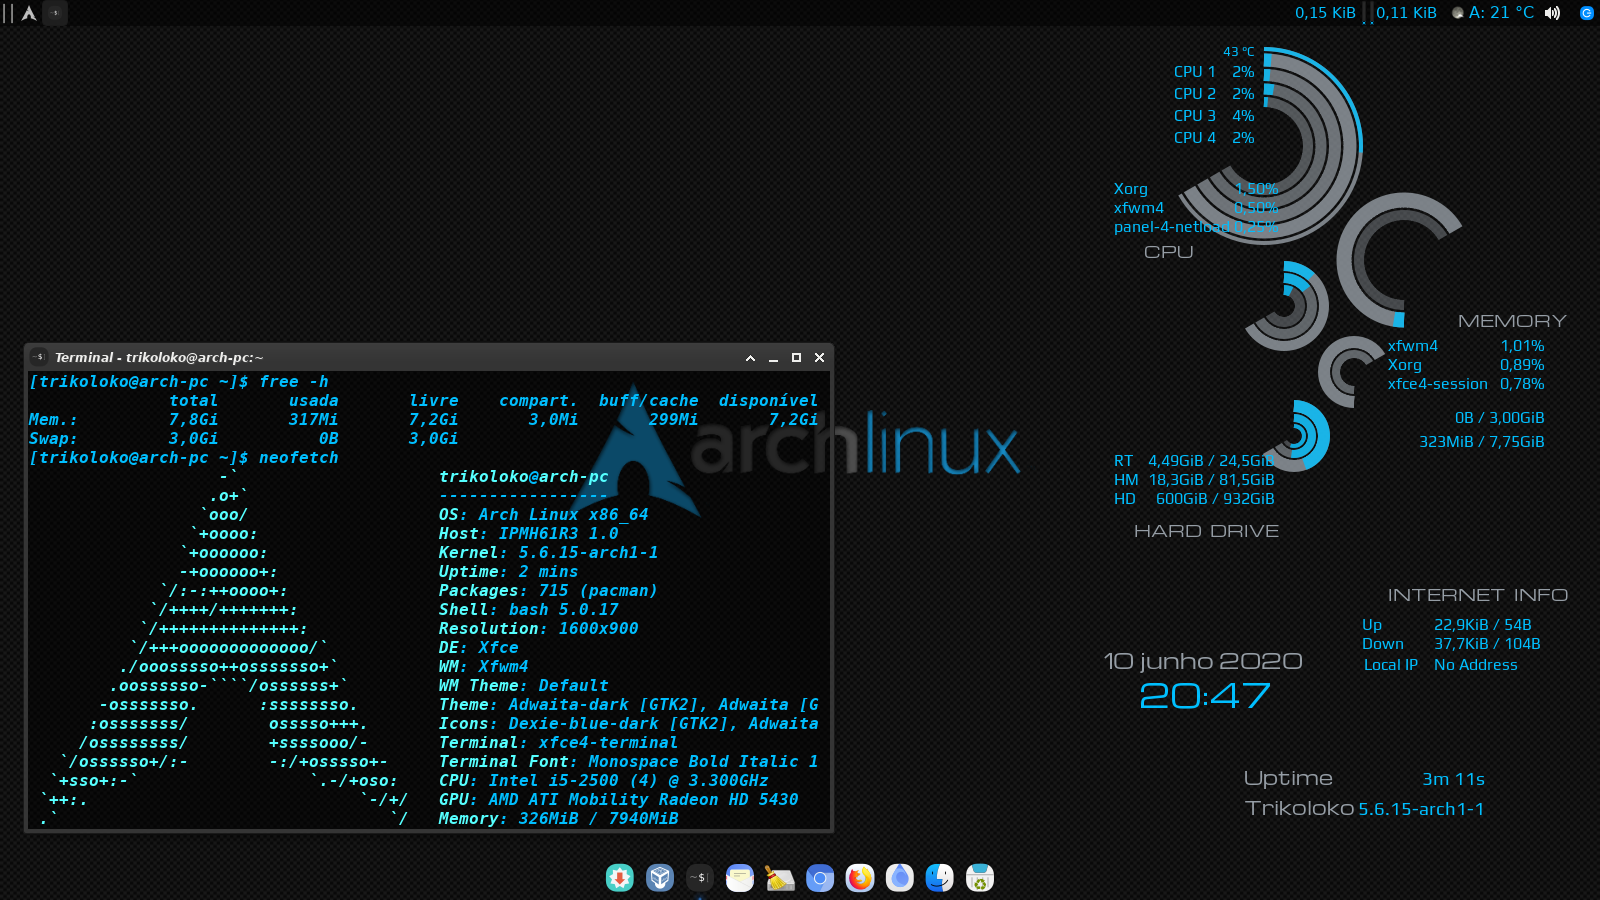Click the blue logout icon in panel

click(x=1586, y=13)
